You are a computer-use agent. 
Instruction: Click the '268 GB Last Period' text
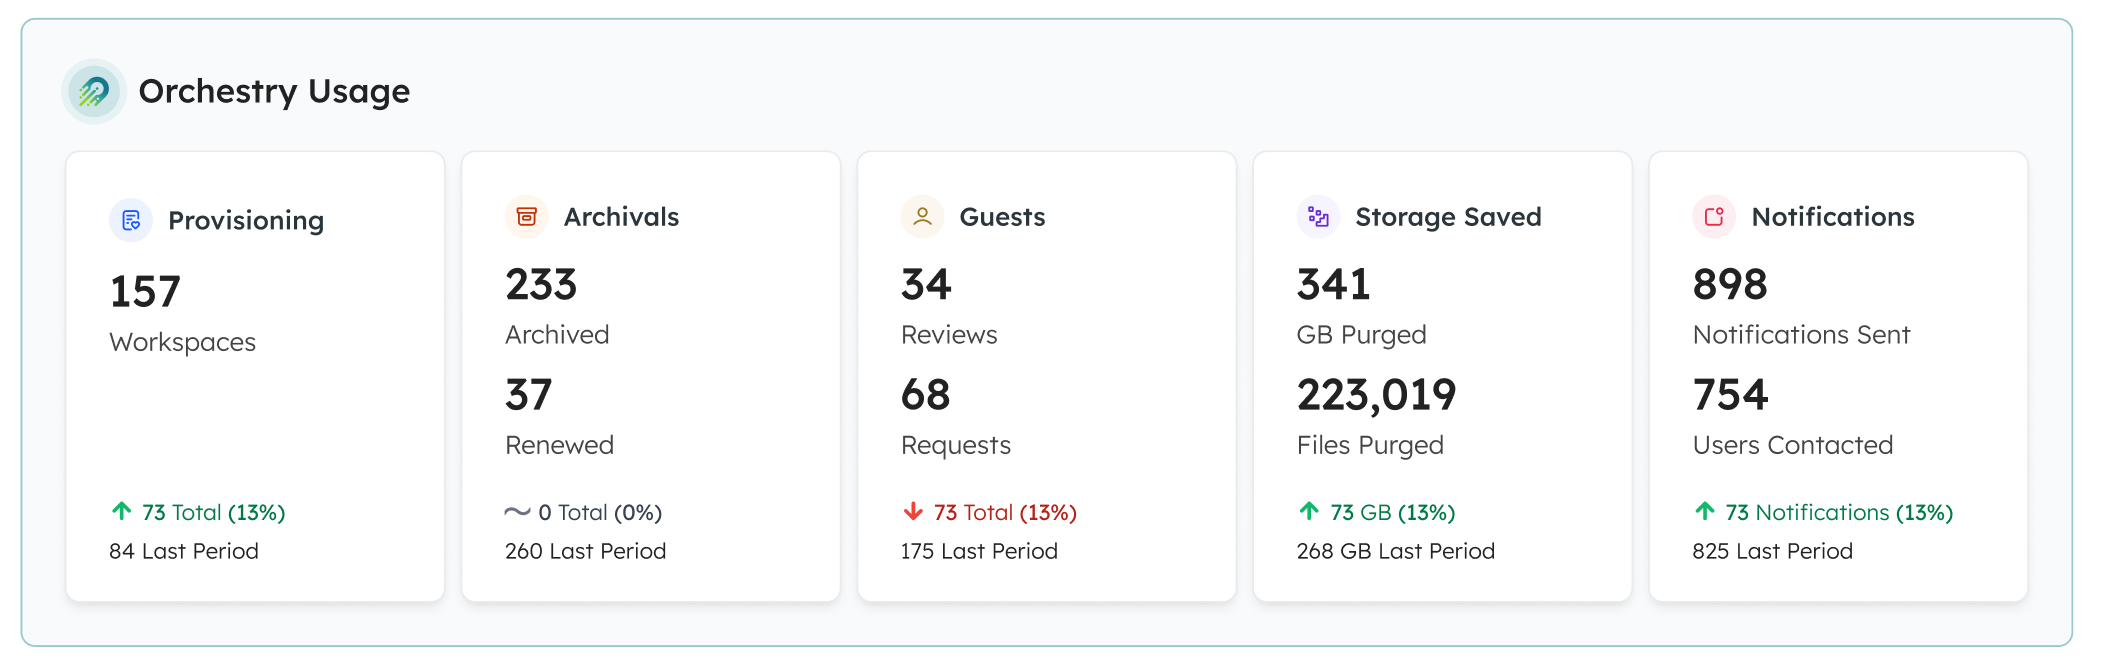point(1396,551)
